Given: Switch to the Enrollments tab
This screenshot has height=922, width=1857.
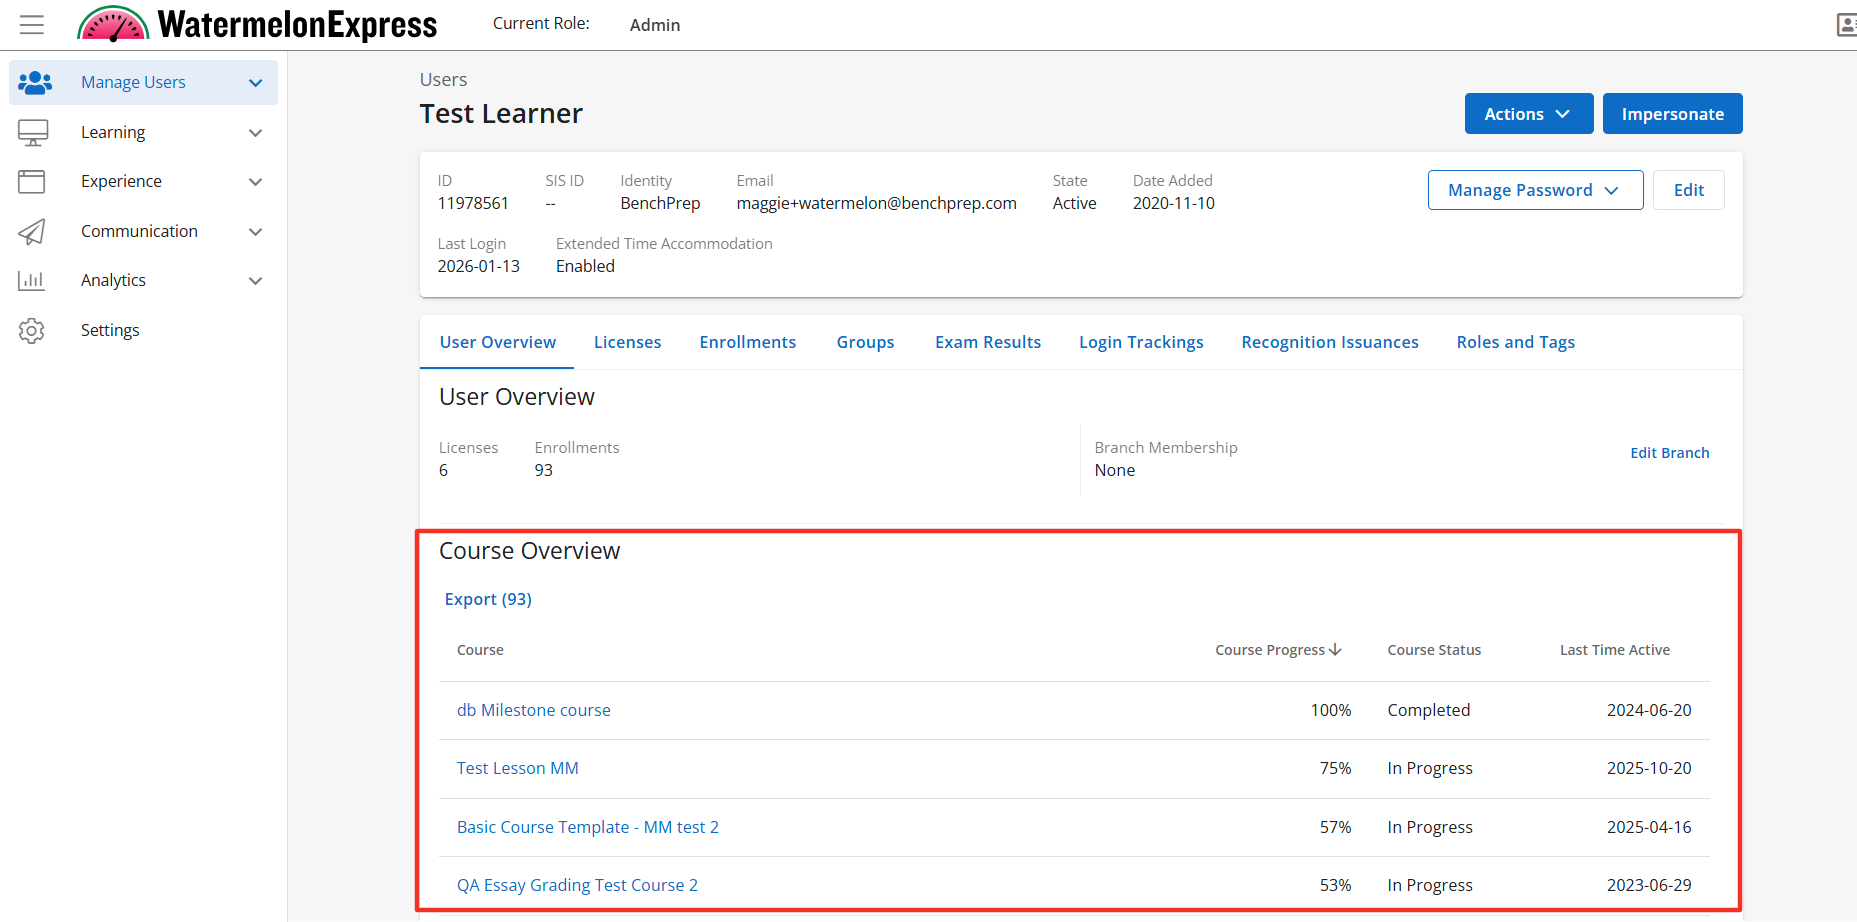Looking at the screenshot, I should tap(747, 342).
